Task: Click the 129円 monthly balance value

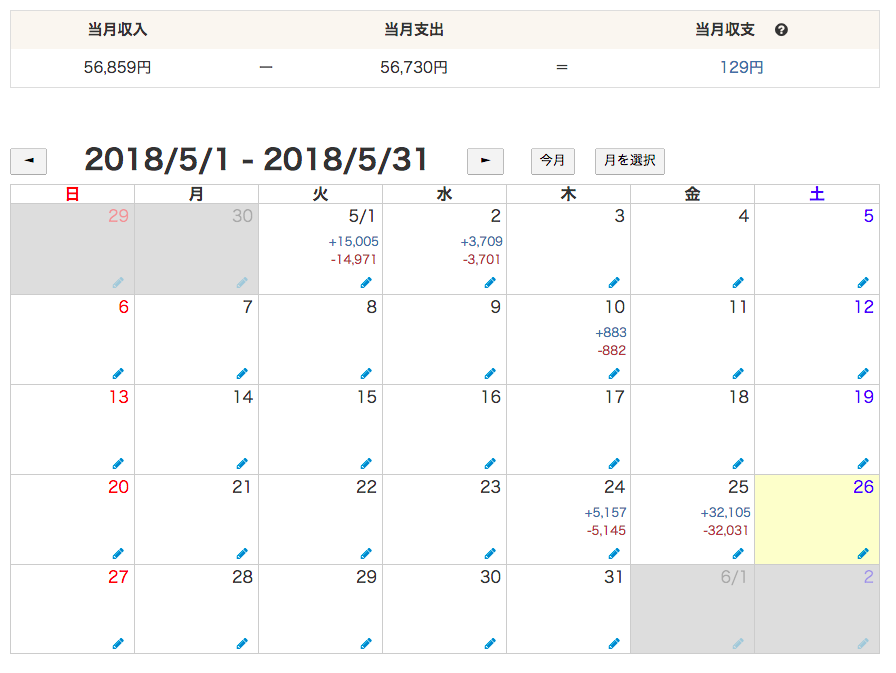Action: point(741,67)
